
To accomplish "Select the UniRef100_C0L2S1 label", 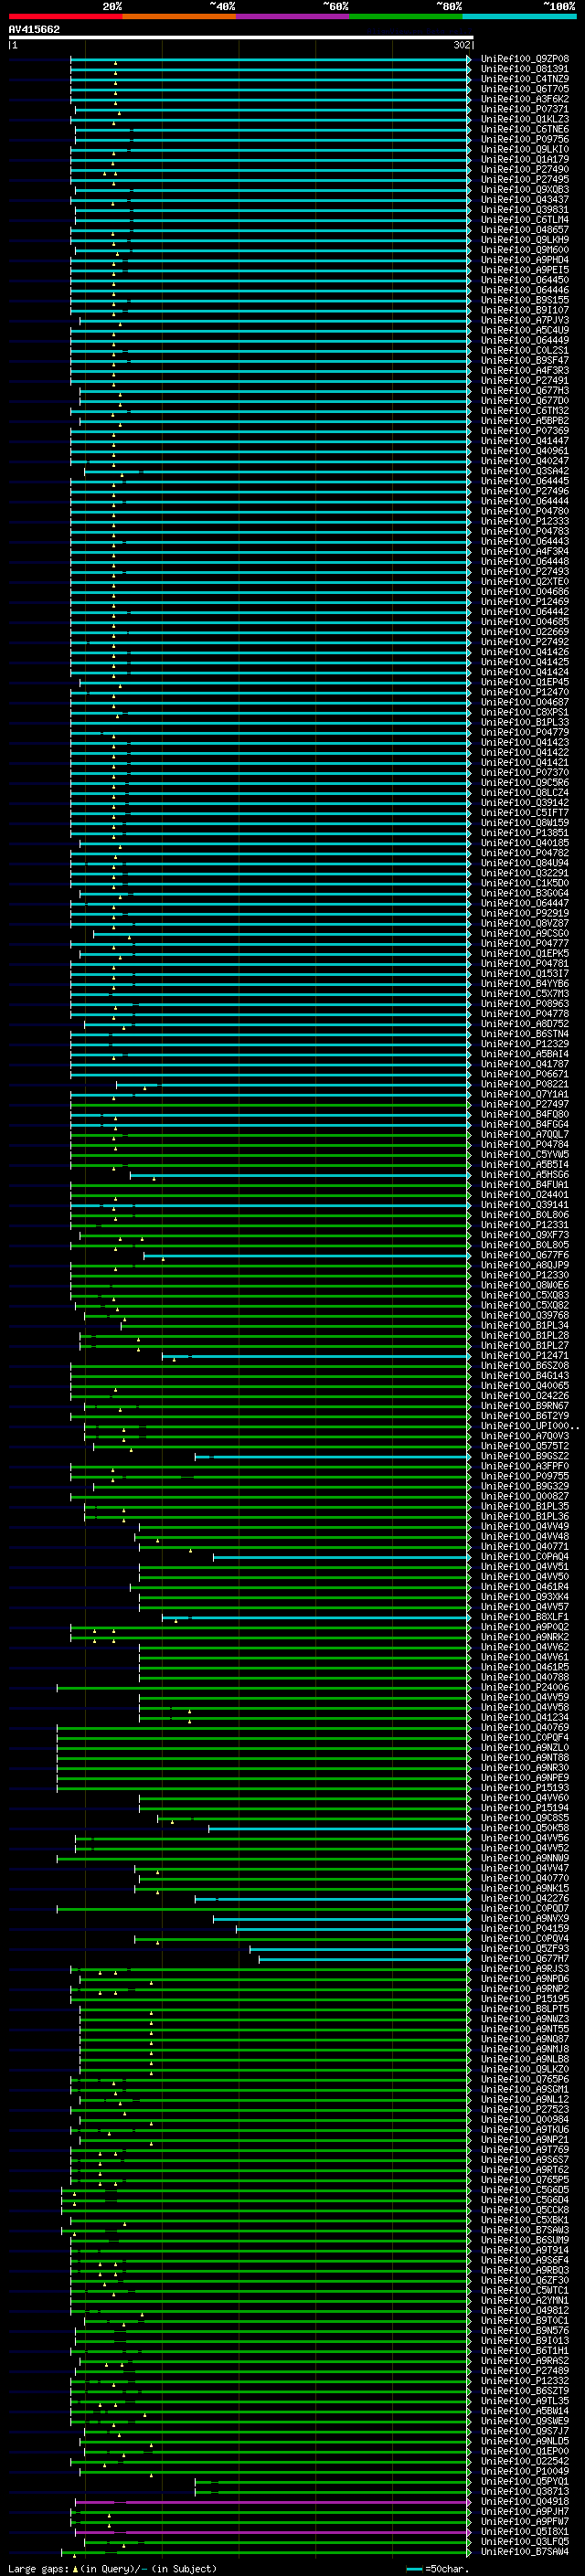I will pos(525,350).
